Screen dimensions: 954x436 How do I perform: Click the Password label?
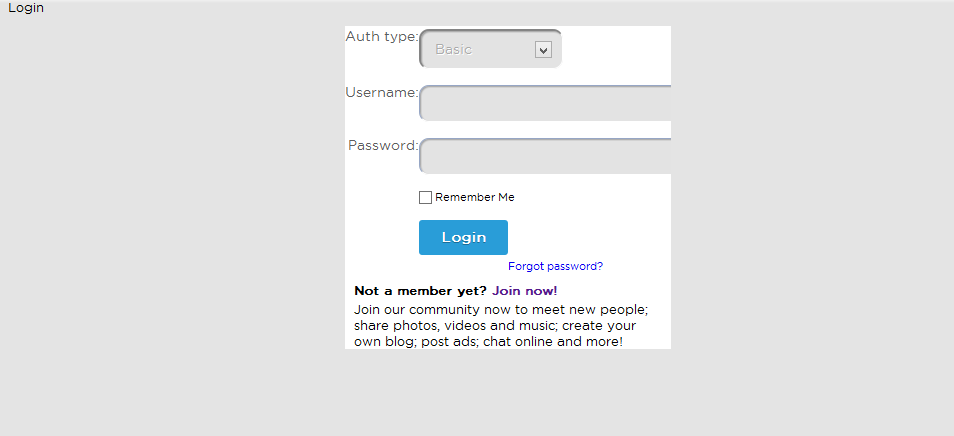[x=383, y=145]
